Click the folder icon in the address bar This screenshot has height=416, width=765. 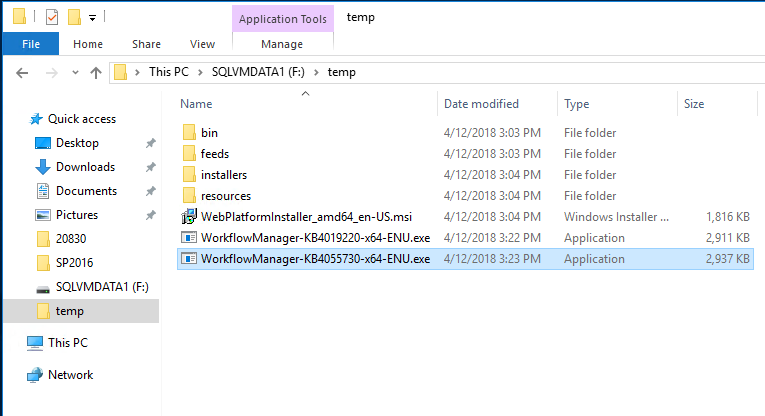(x=121, y=73)
